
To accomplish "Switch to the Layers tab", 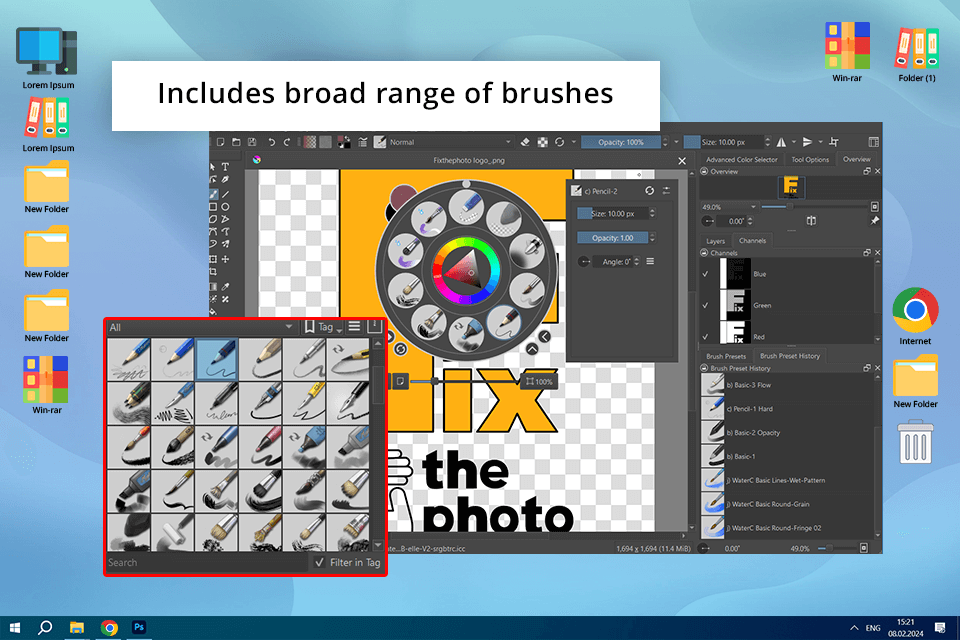I will point(715,241).
